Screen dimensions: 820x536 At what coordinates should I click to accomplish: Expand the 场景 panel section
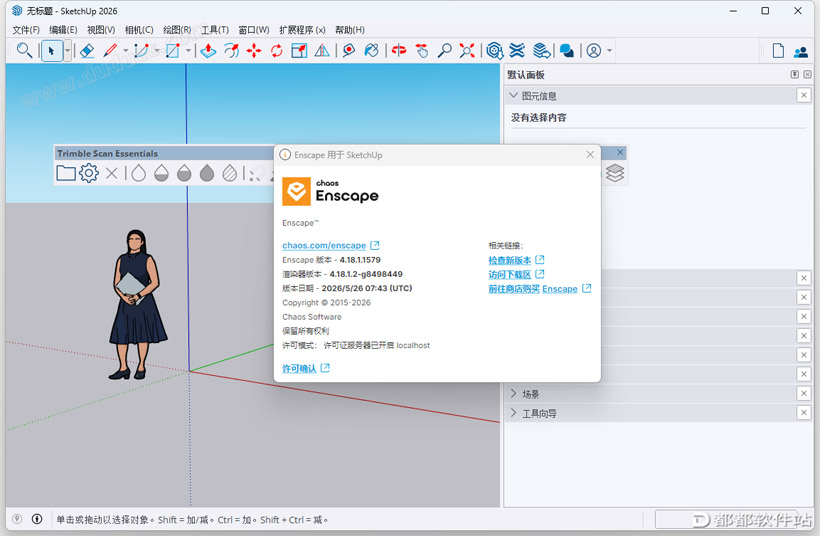514,393
